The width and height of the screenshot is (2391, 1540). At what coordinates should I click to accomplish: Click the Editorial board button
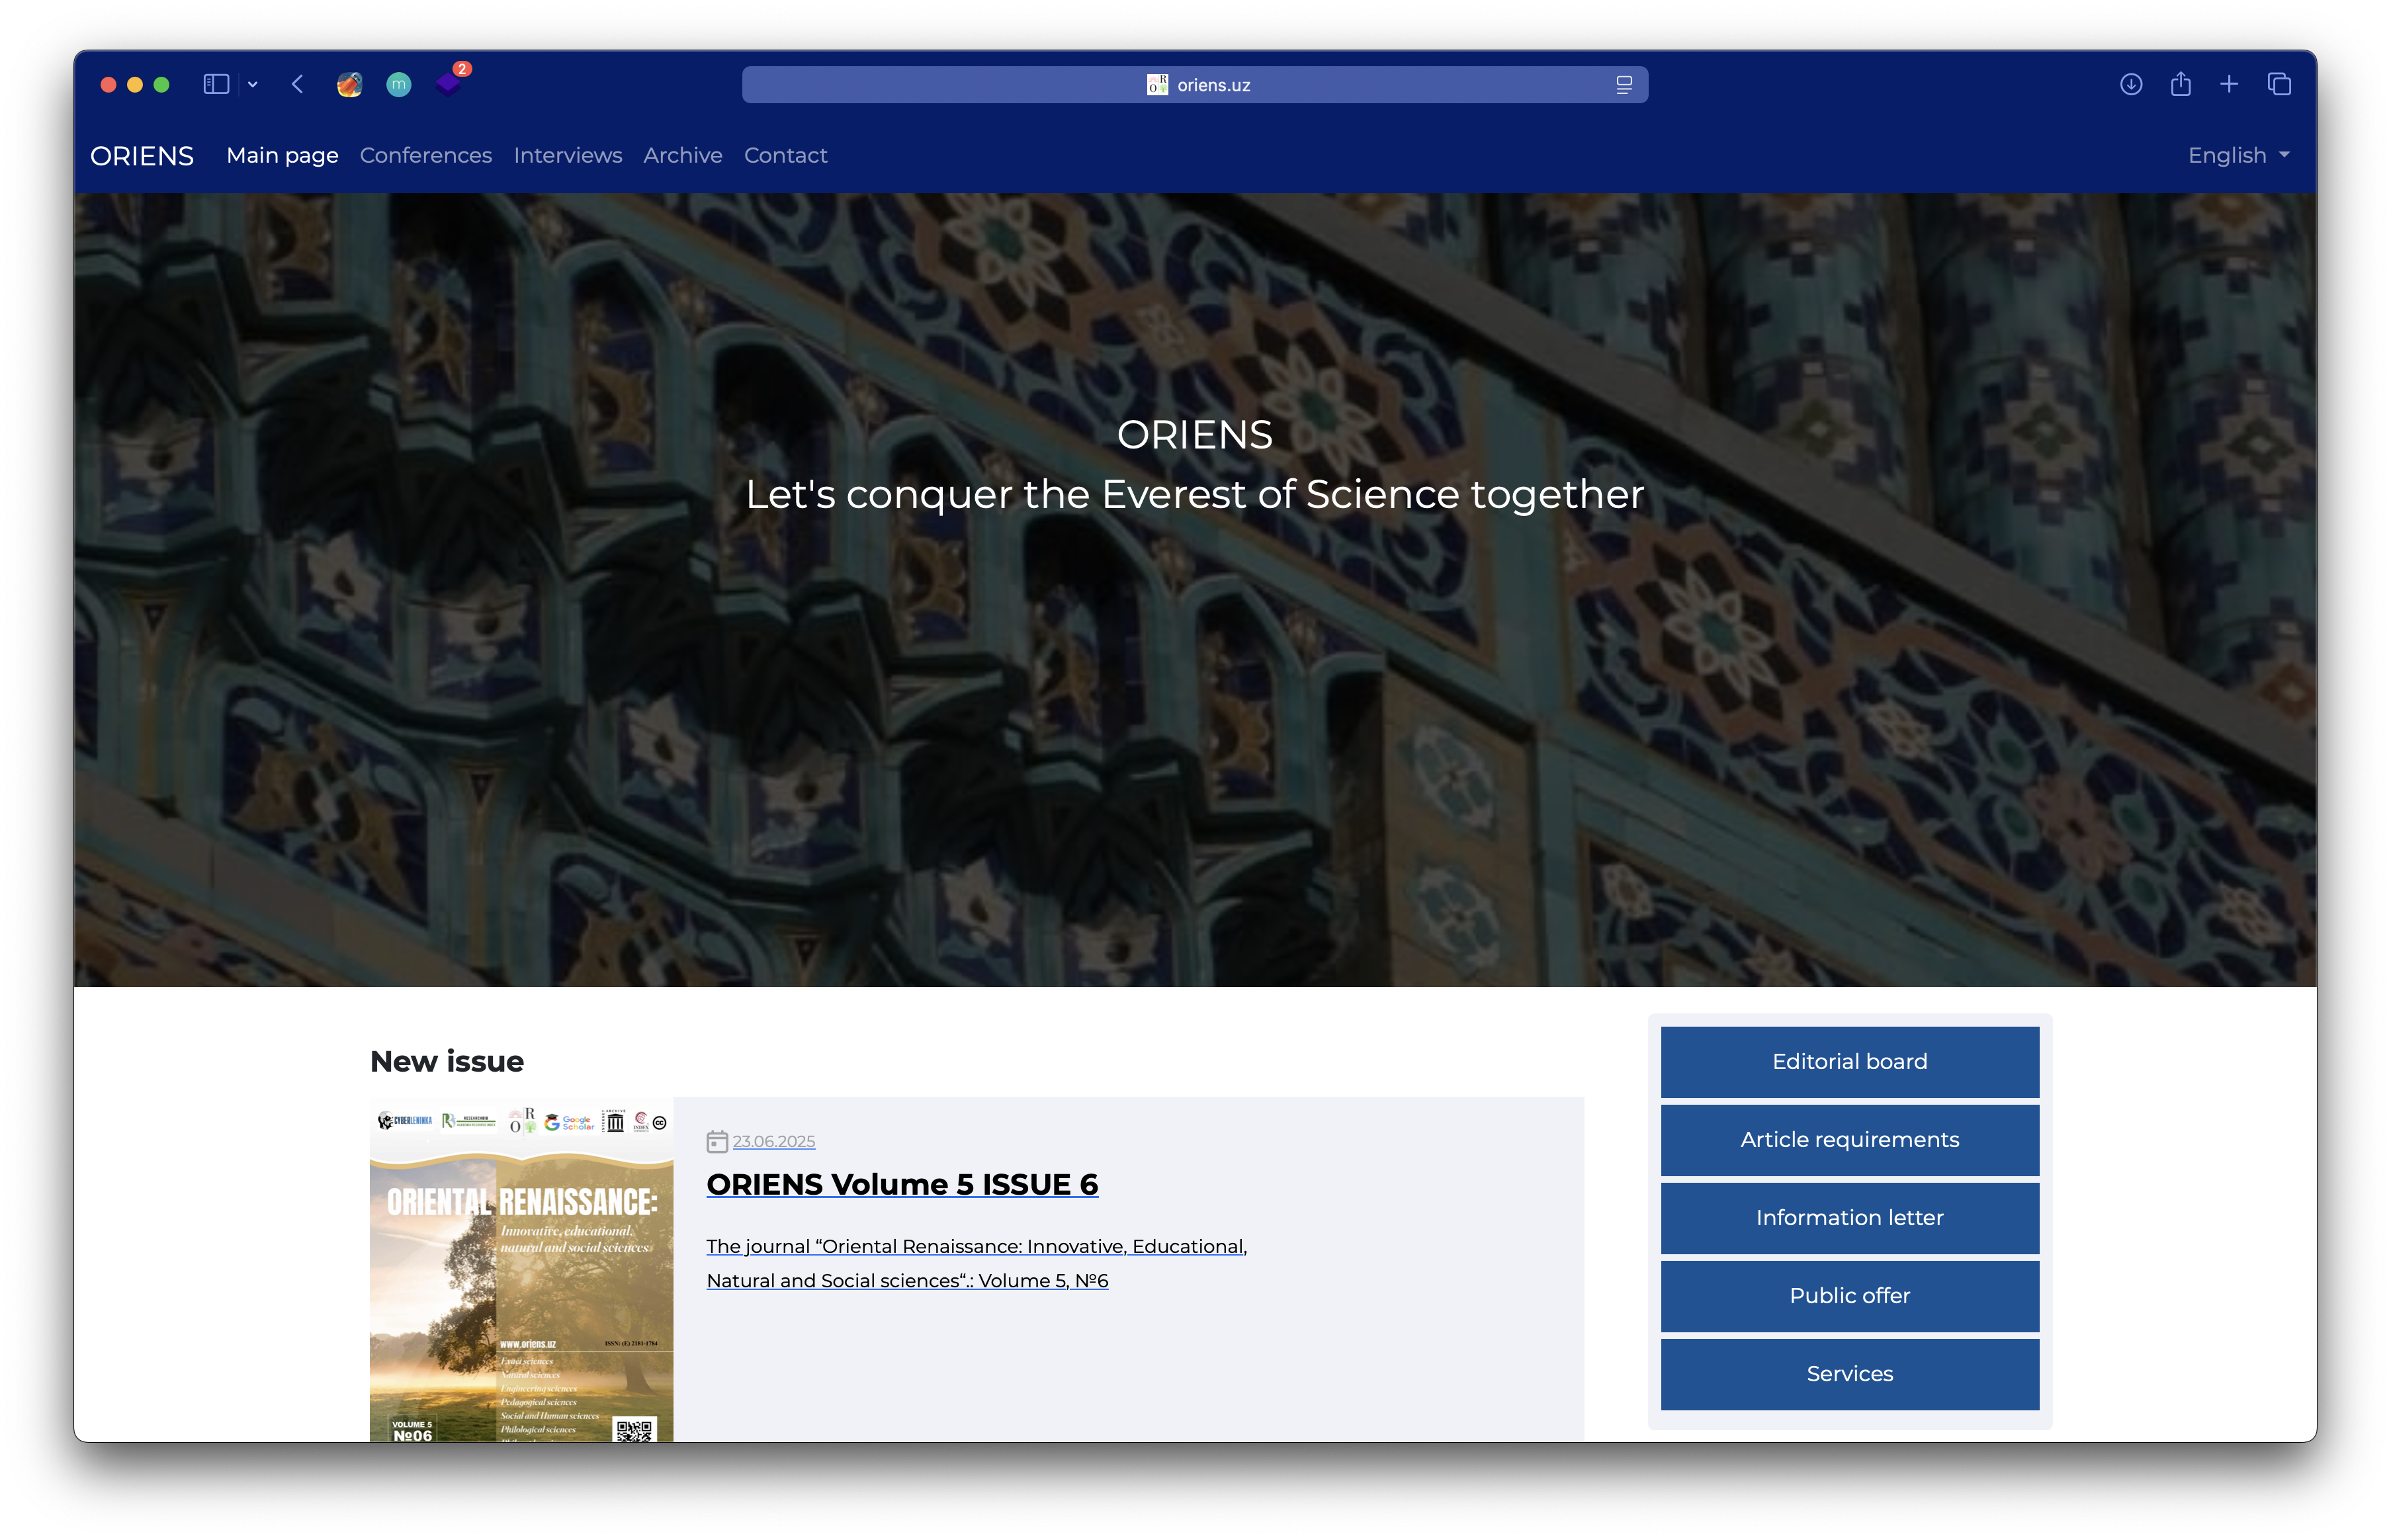click(x=1849, y=1061)
